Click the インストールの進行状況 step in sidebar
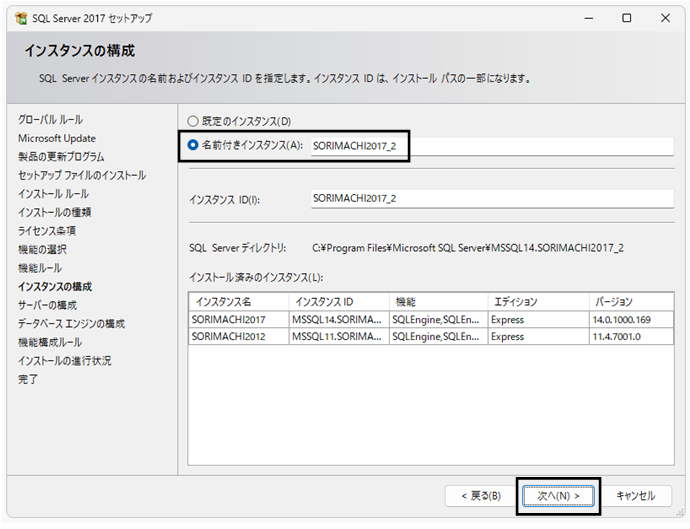This screenshot has height=529, width=690. point(65,360)
